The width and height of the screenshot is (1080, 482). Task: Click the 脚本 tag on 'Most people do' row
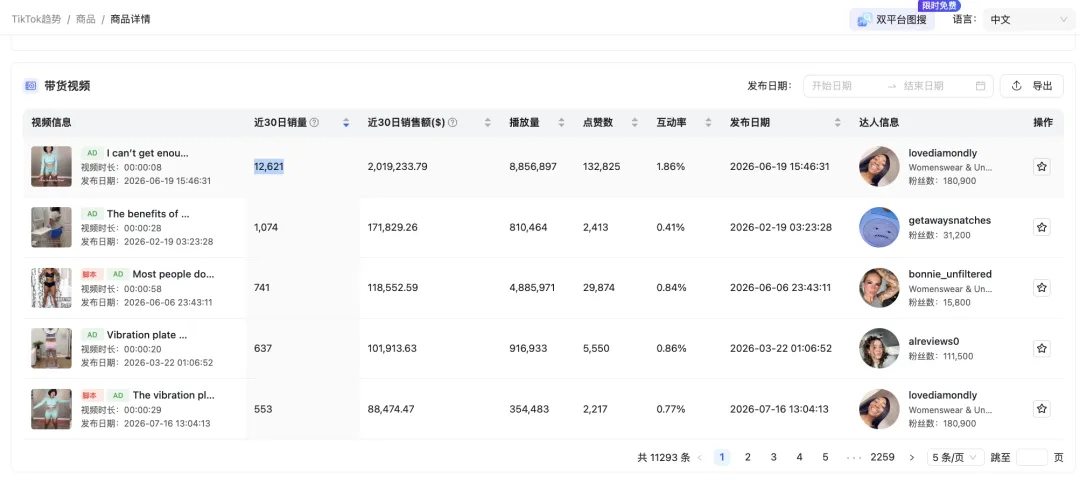tap(90, 274)
